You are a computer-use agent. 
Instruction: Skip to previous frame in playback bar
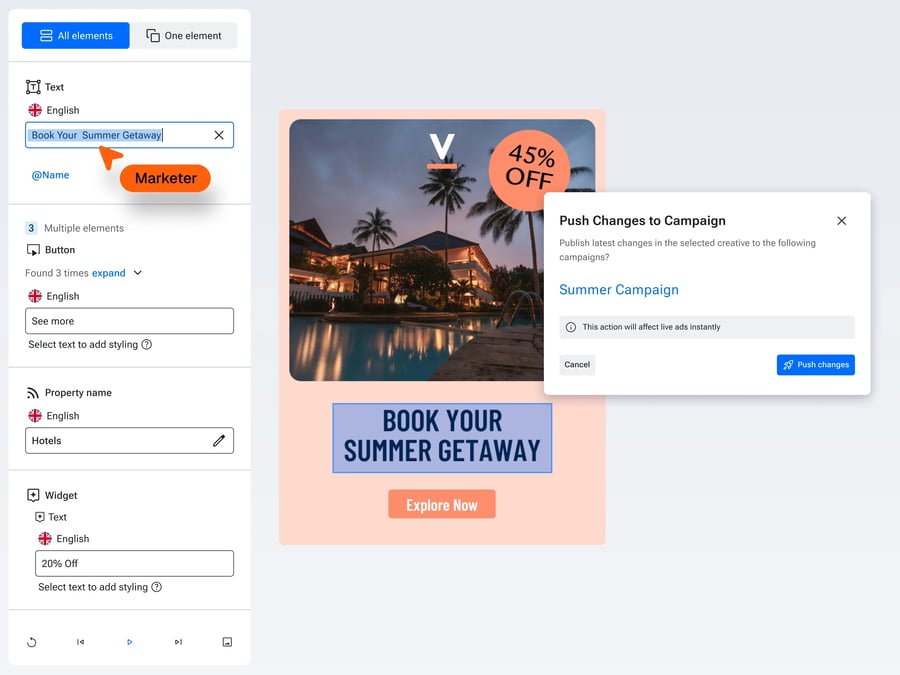click(80, 642)
